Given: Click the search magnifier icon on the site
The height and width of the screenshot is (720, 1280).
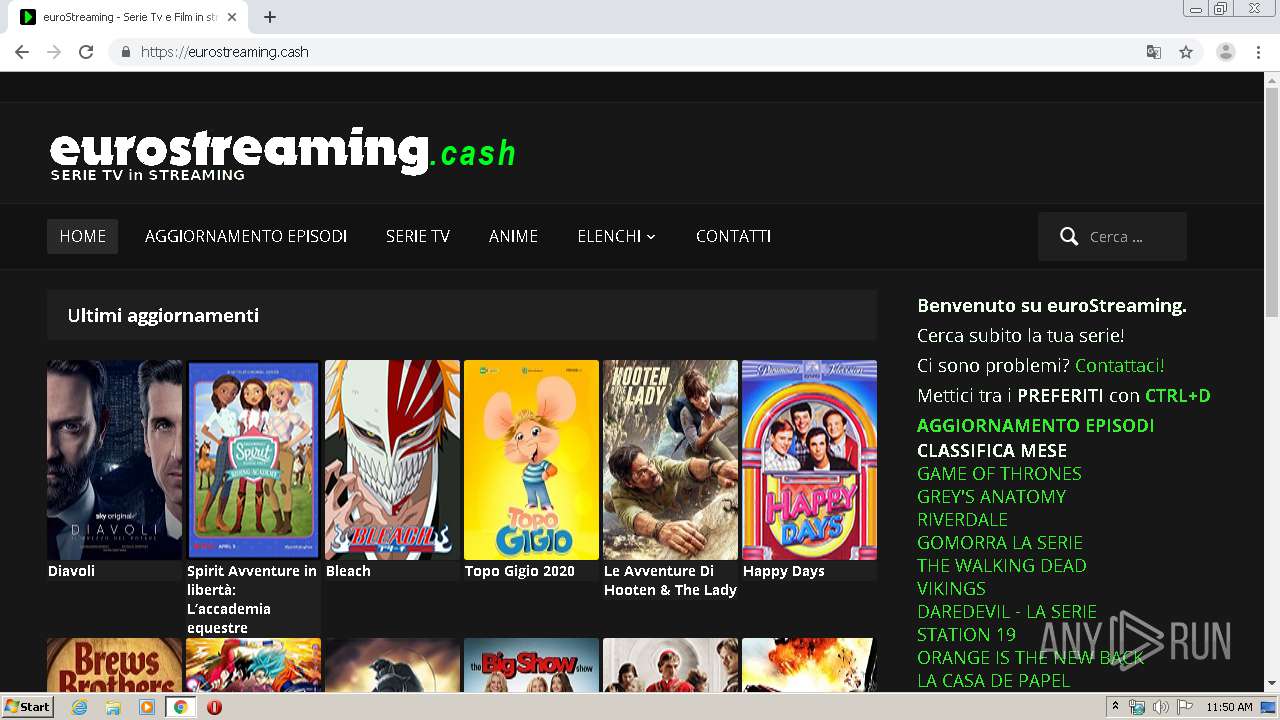Looking at the screenshot, I should click(1069, 237).
